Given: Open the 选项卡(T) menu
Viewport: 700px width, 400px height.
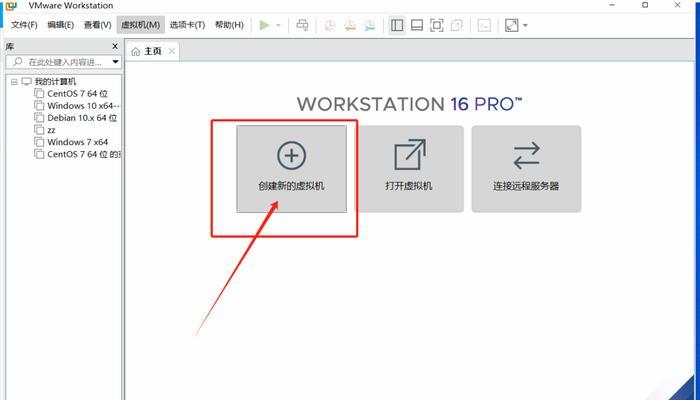Looking at the screenshot, I should (187, 25).
